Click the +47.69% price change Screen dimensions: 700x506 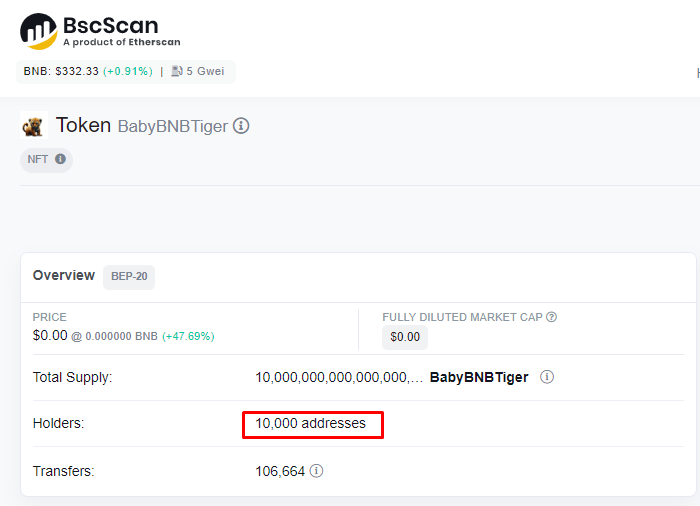pyautogui.click(x=188, y=336)
